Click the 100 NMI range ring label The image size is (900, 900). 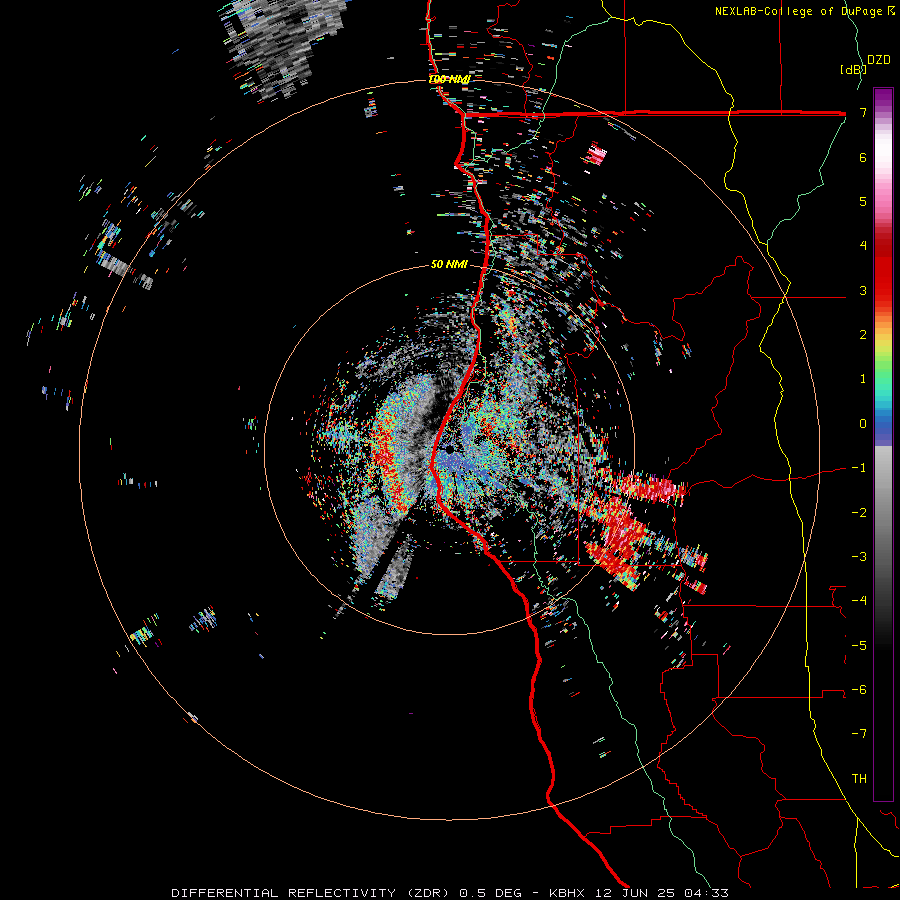point(449,79)
